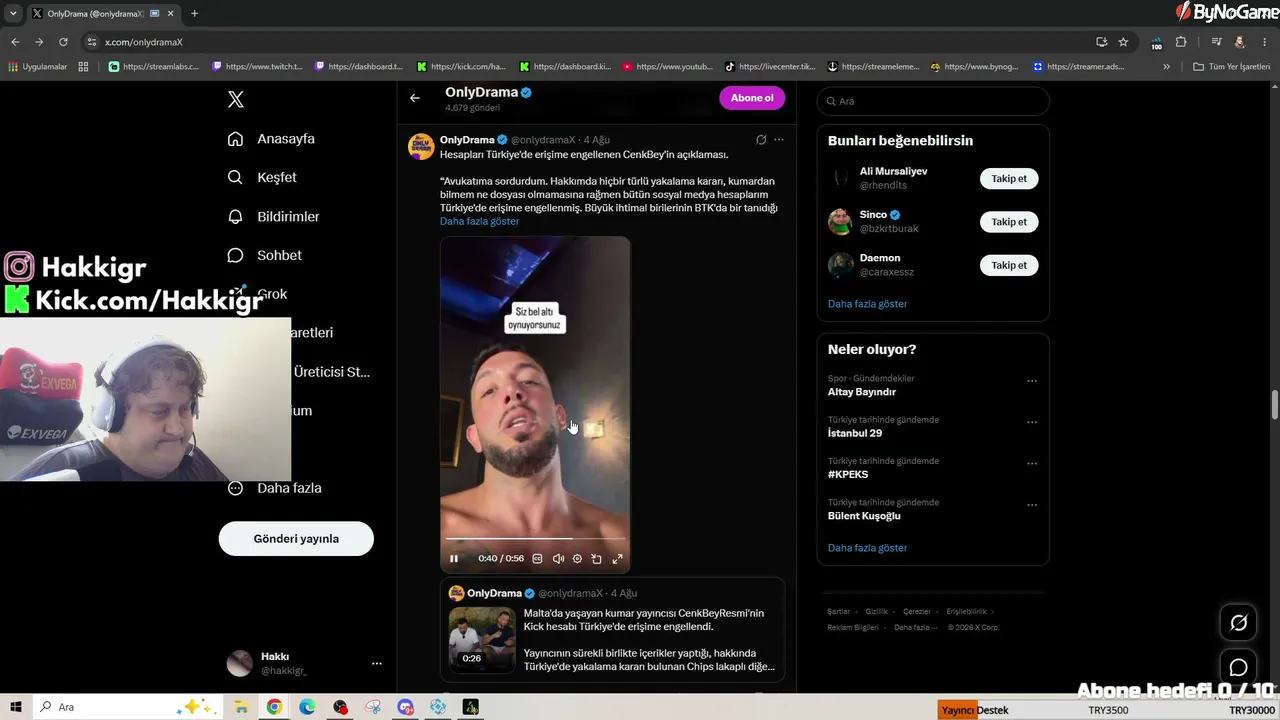The image size is (1280, 720).
Task: Open Anasayfa home page
Action: [x=271, y=139]
